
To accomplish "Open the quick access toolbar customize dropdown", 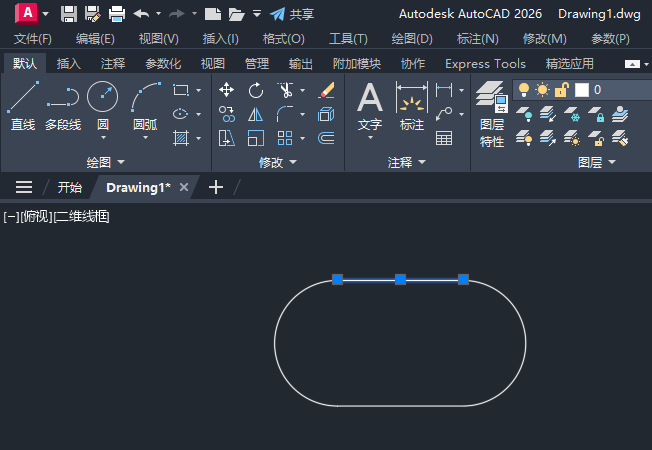I will coord(257,14).
